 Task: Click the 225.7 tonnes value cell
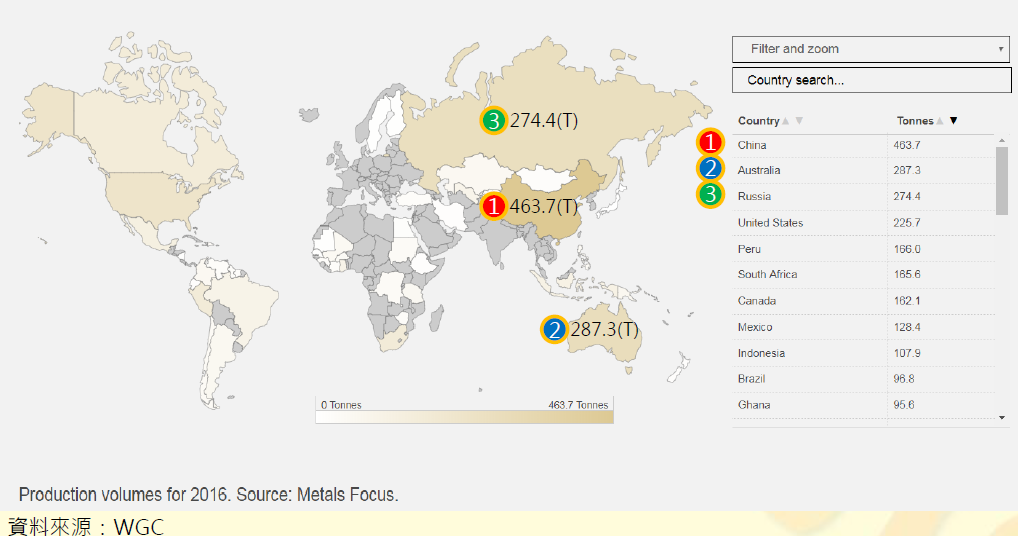pos(906,223)
